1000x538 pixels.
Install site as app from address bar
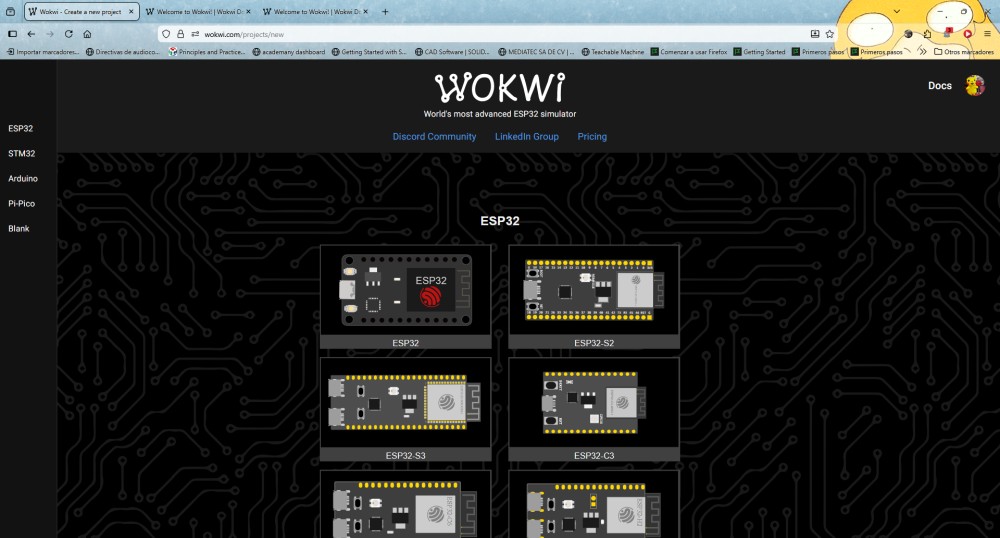point(814,34)
